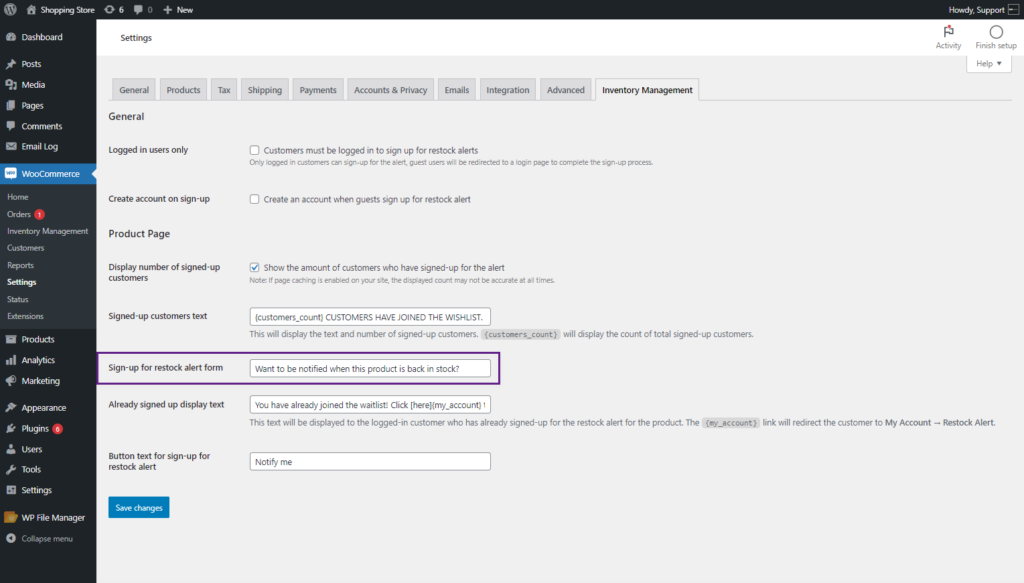
Task: Enable 'Customers must be logged in' checkbox
Action: 255,150
